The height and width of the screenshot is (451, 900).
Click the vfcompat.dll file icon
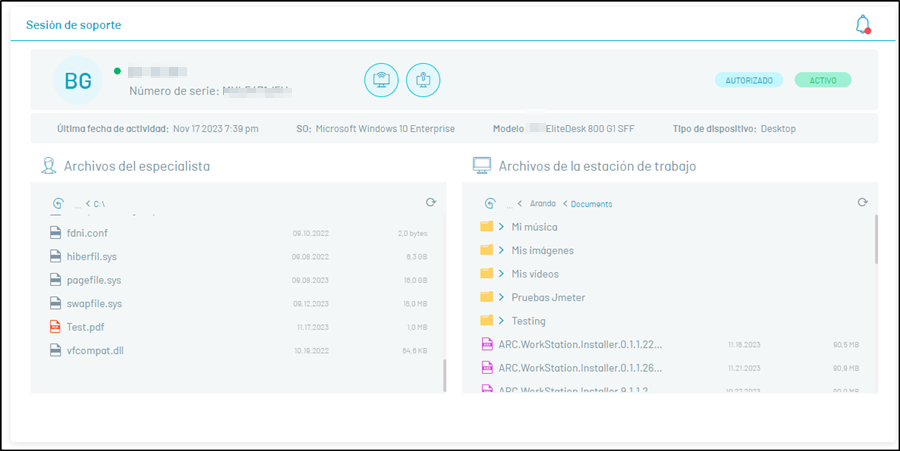tap(55, 351)
